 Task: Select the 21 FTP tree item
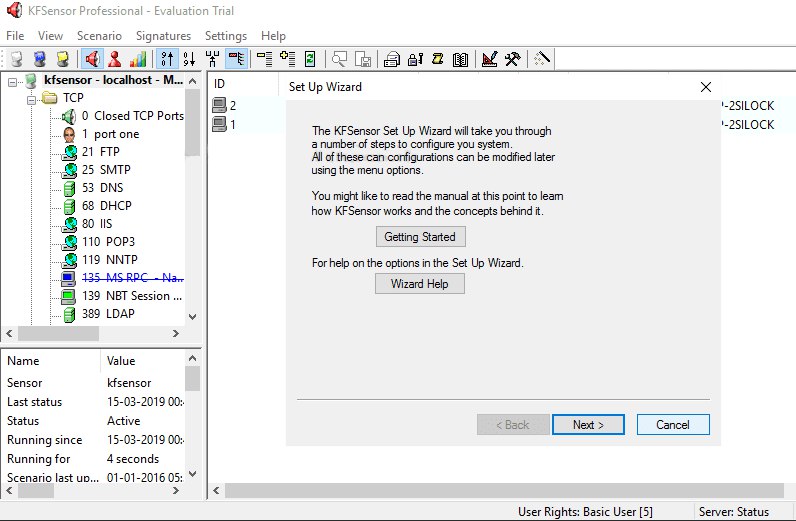(101, 152)
